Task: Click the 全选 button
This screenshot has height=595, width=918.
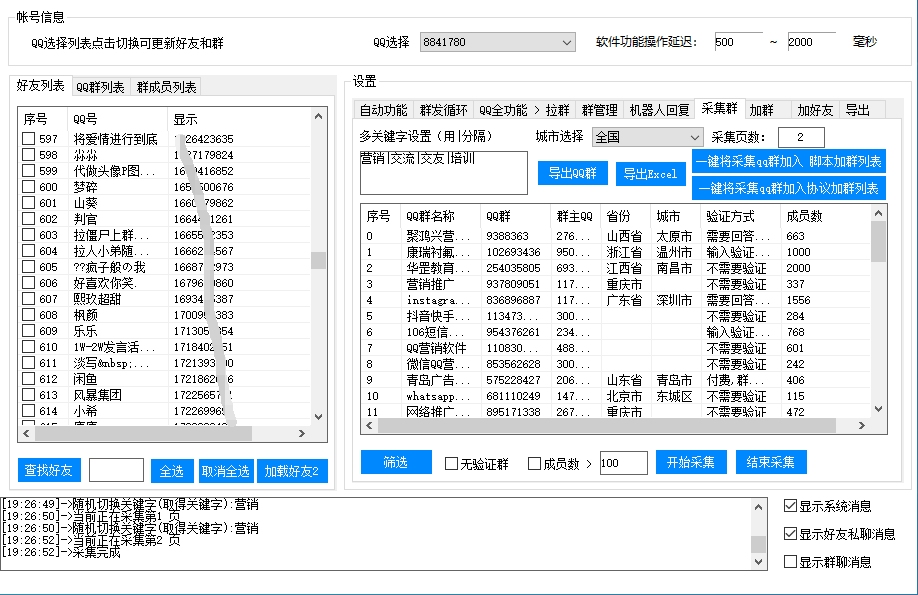Action: [x=172, y=471]
